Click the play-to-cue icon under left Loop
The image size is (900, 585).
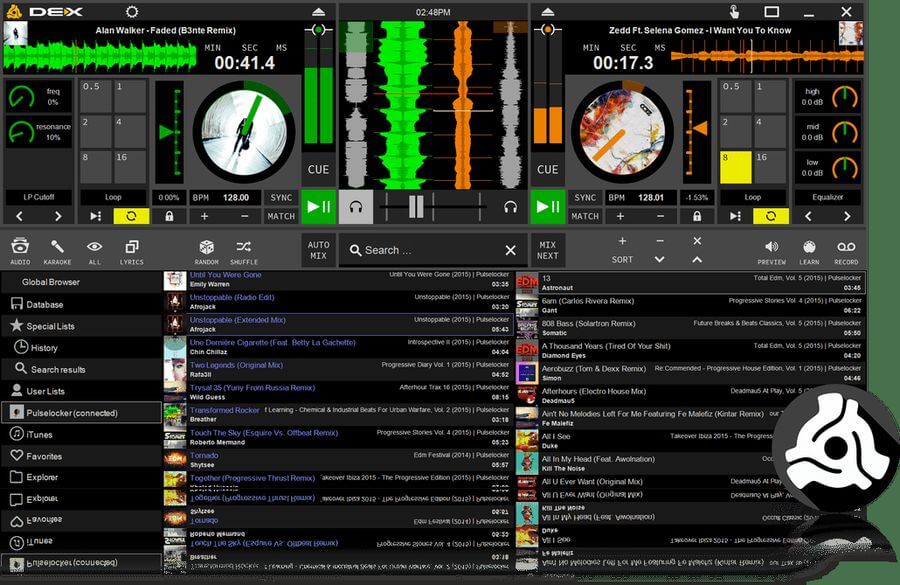tap(95, 216)
